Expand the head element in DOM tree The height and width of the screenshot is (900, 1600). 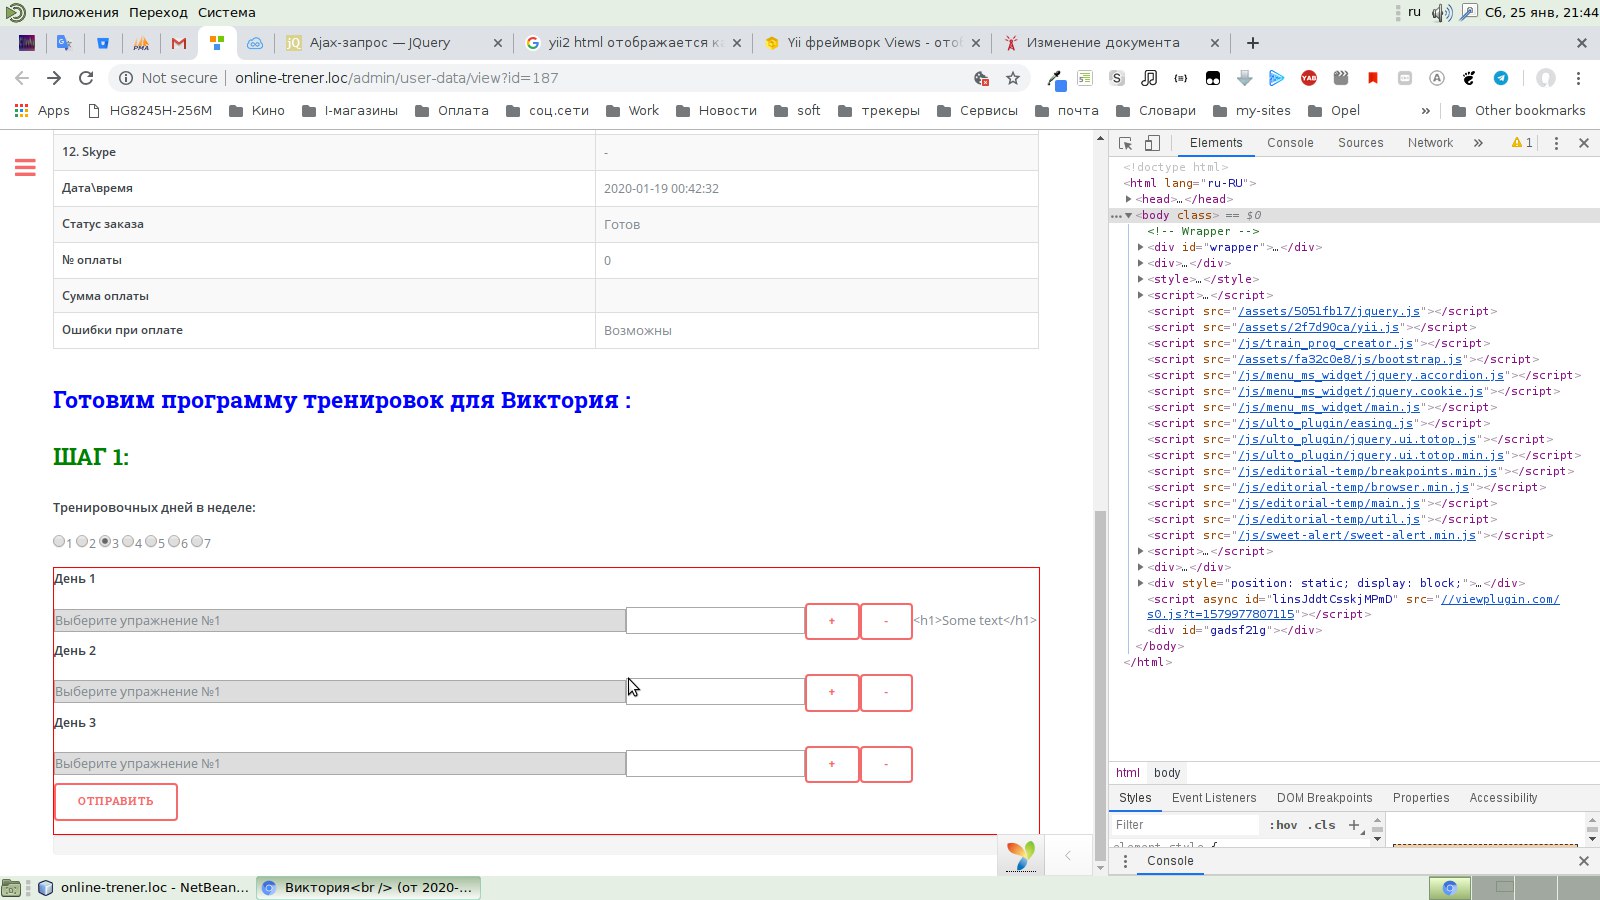click(1129, 199)
